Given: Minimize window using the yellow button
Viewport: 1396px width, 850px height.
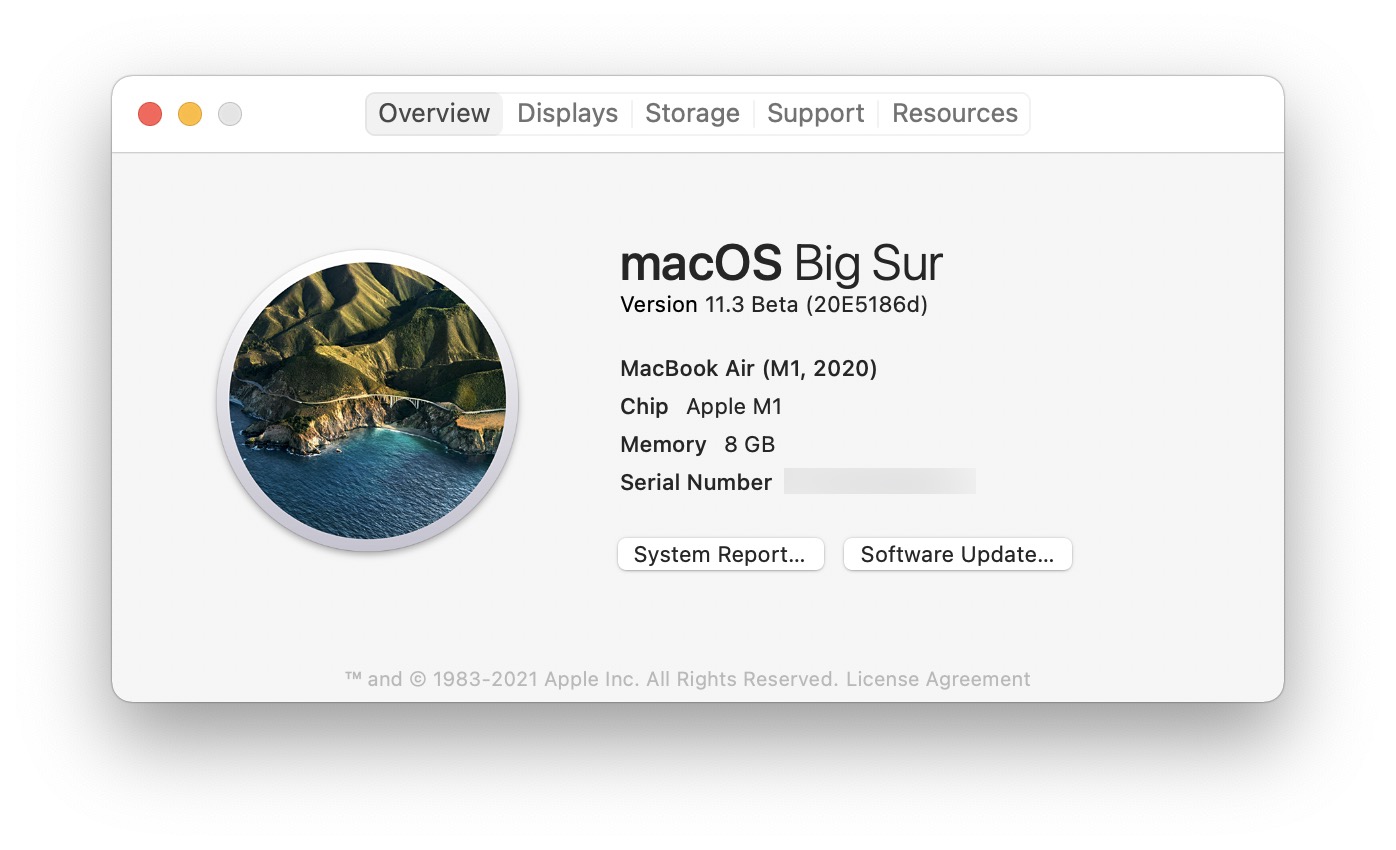Looking at the screenshot, I should click(190, 114).
